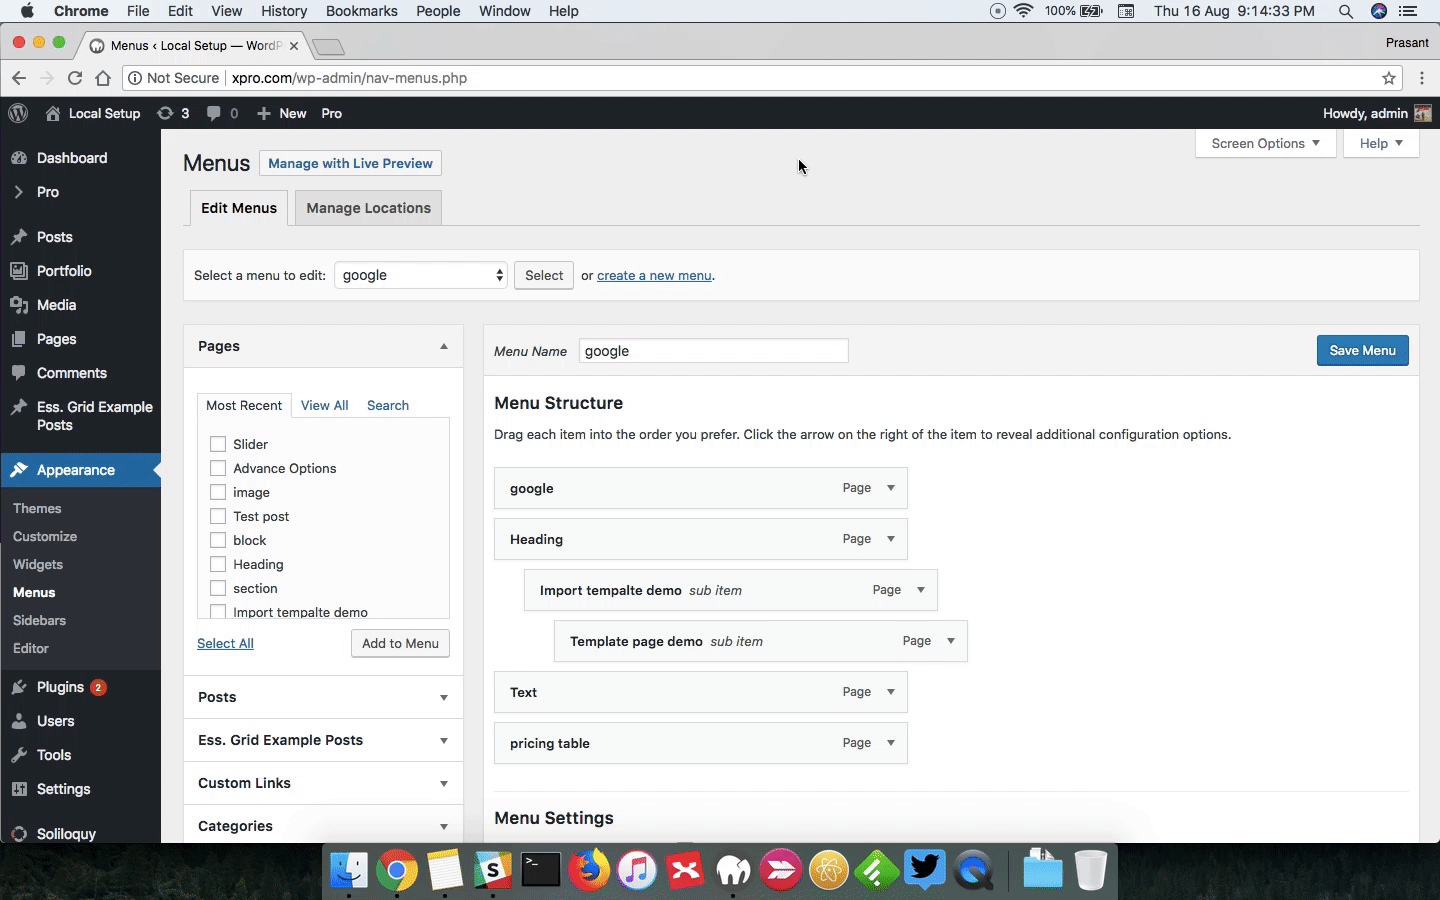Check the Slider page checkbox
This screenshot has width=1440, height=900.
(x=218, y=444)
